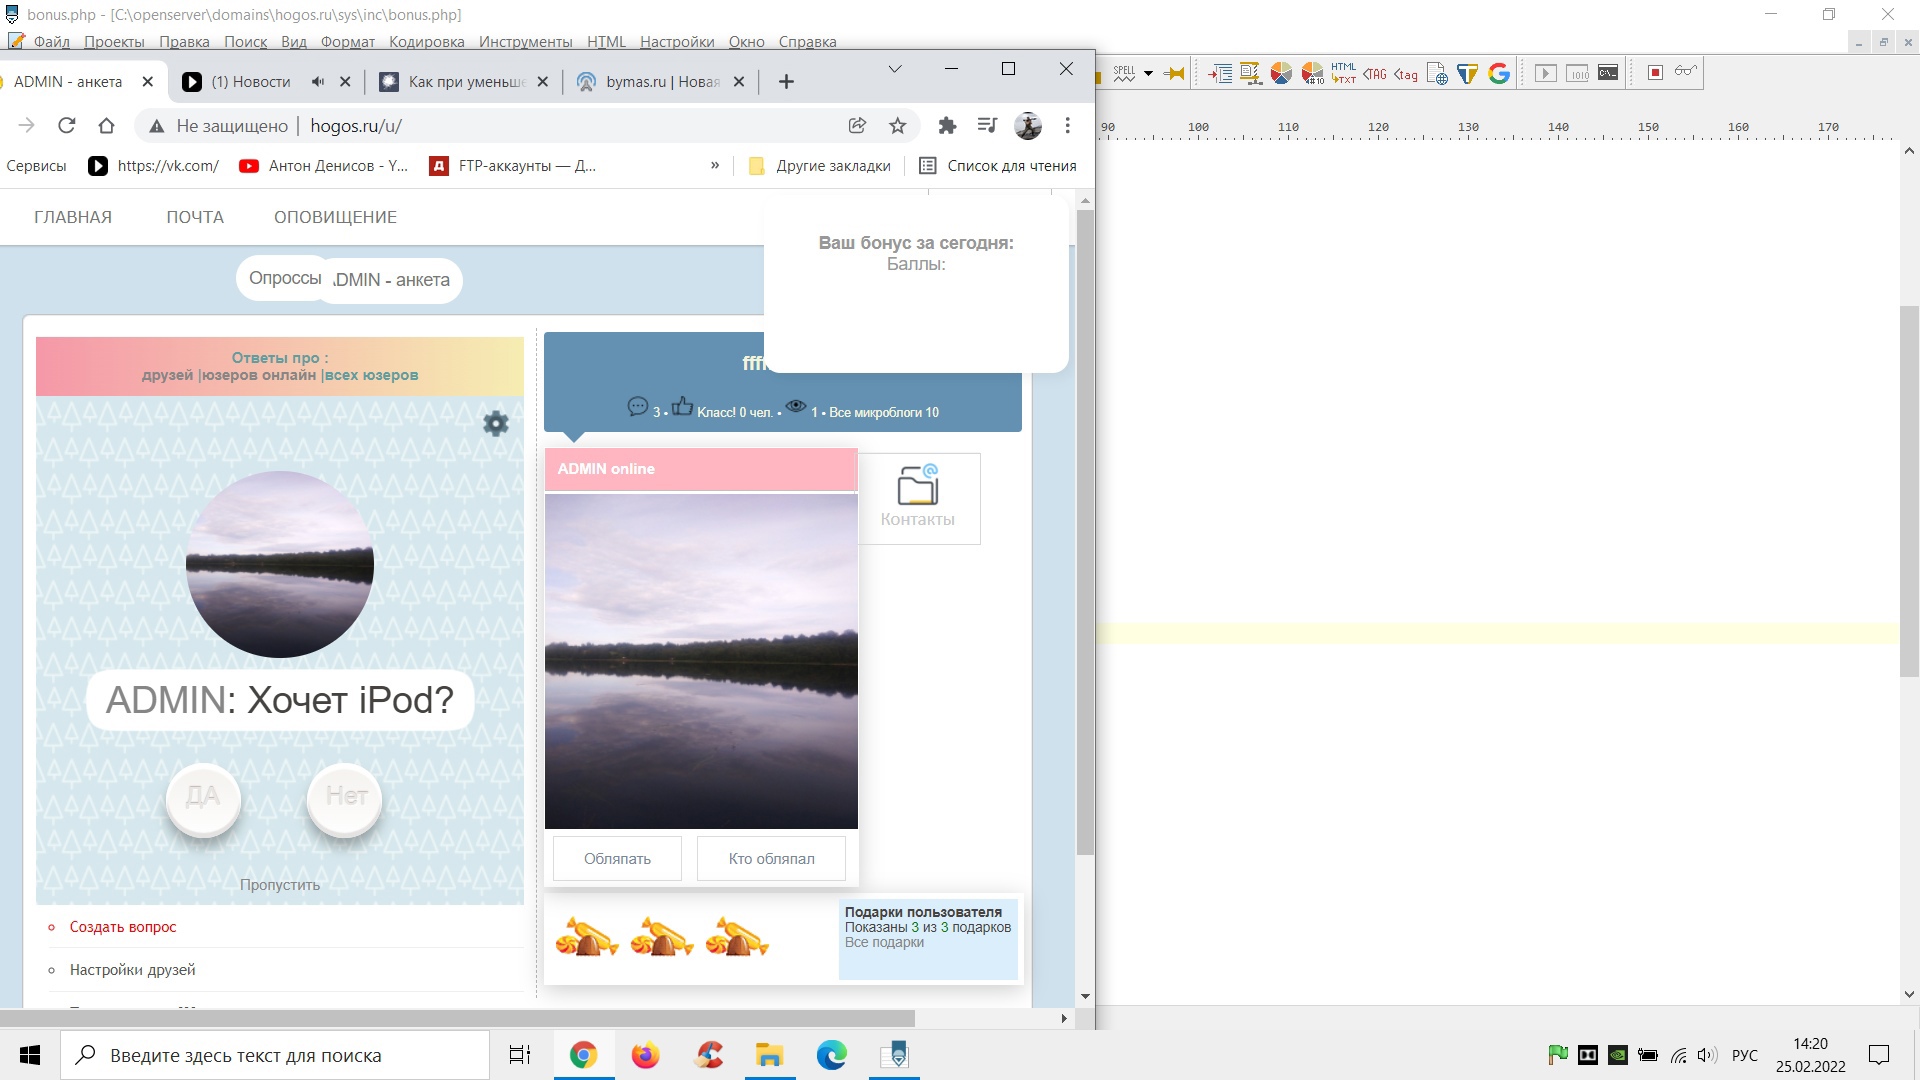Click the spell check toolbar icon
This screenshot has height=1080, width=1920.
click(x=1124, y=73)
